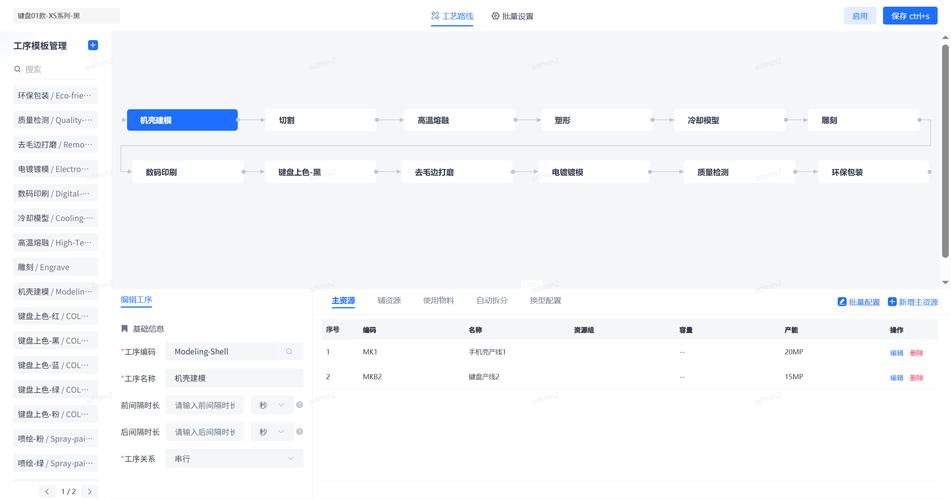The width and height of the screenshot is (951, 500).
Task: Go to next page of the template list
Action: 90,491
